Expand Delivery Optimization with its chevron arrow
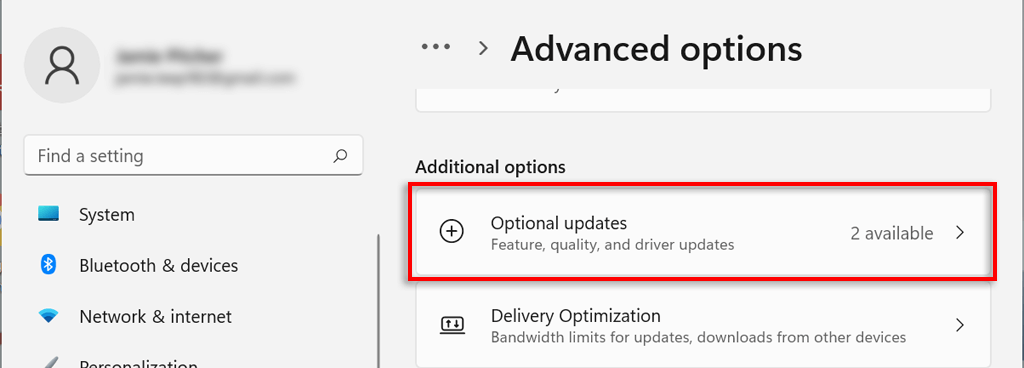 tap(959, 325)
